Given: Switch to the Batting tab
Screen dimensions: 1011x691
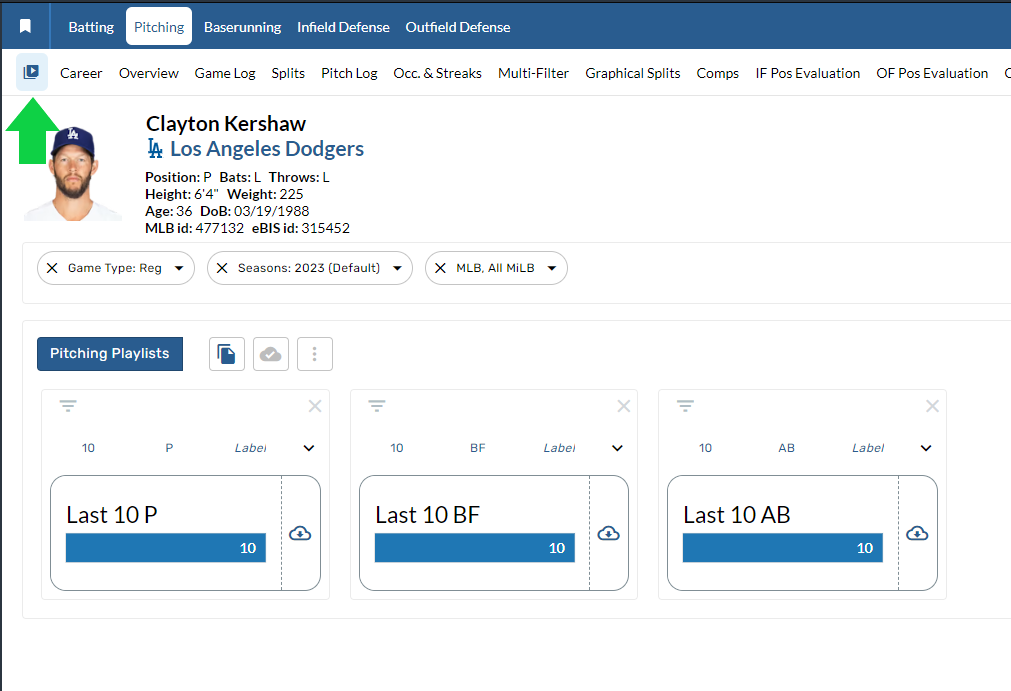Looking at the screenshot, I should [x=91, y=27].
